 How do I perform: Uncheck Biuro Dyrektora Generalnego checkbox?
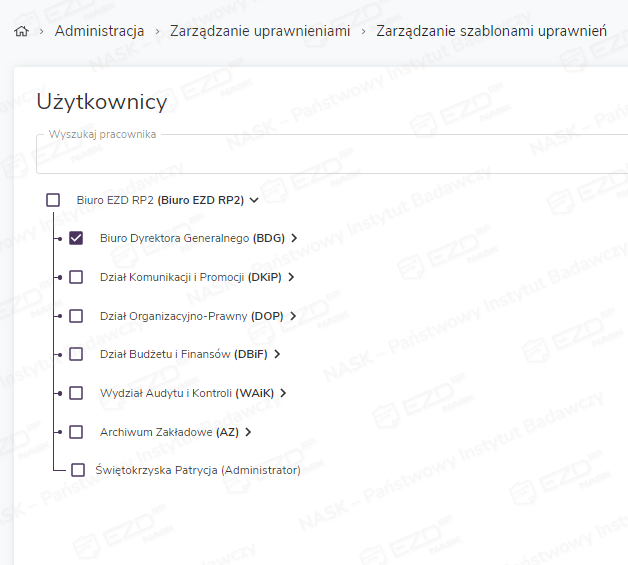(76, 238)
